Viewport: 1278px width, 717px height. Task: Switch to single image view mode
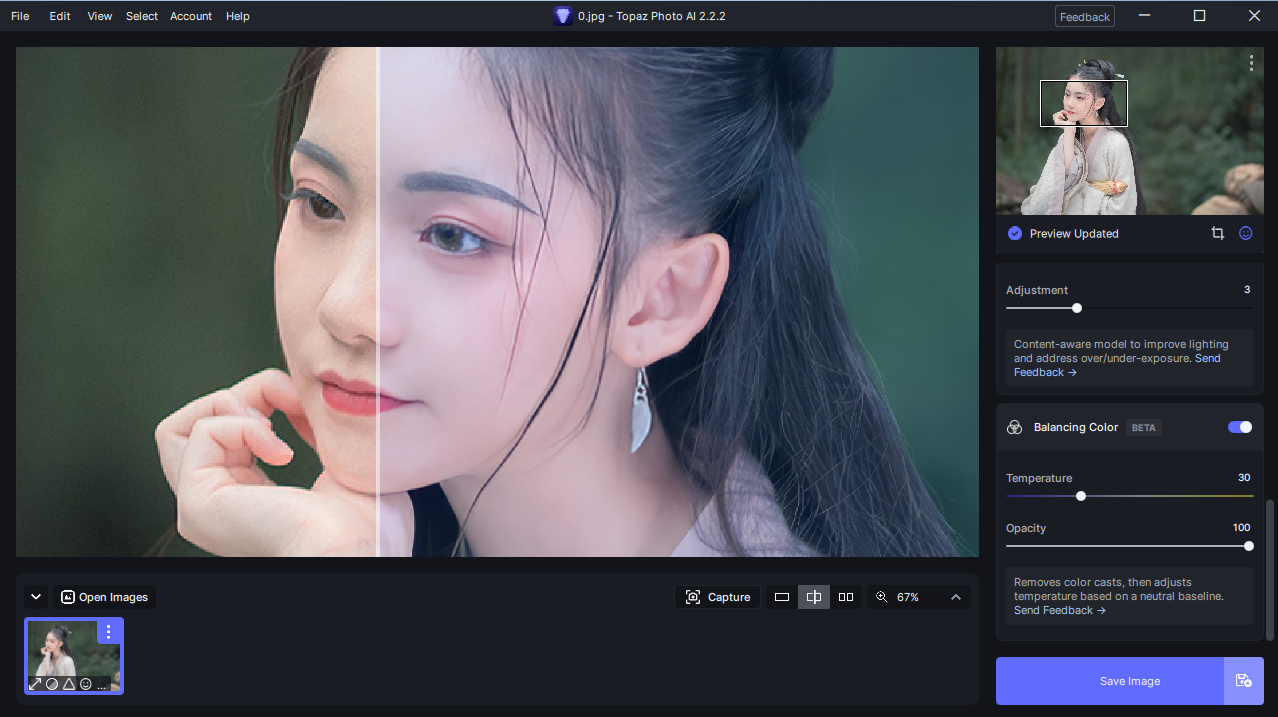[x=781, y=597]
